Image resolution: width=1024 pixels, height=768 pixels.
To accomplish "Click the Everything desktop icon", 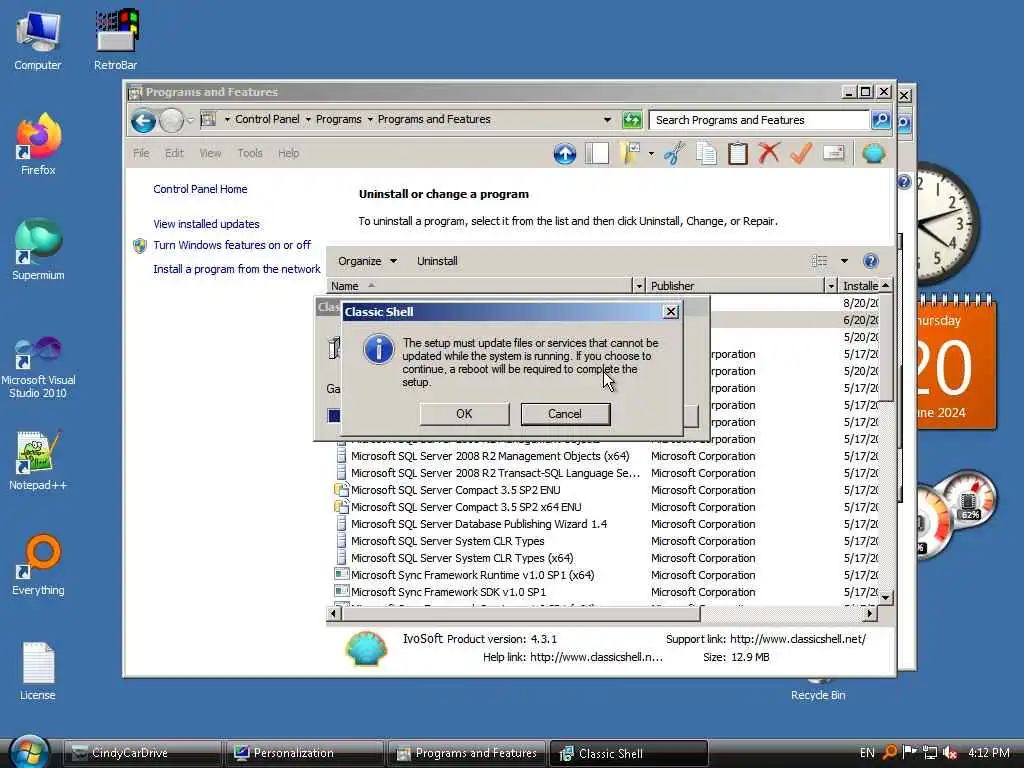I will [38, 566].
